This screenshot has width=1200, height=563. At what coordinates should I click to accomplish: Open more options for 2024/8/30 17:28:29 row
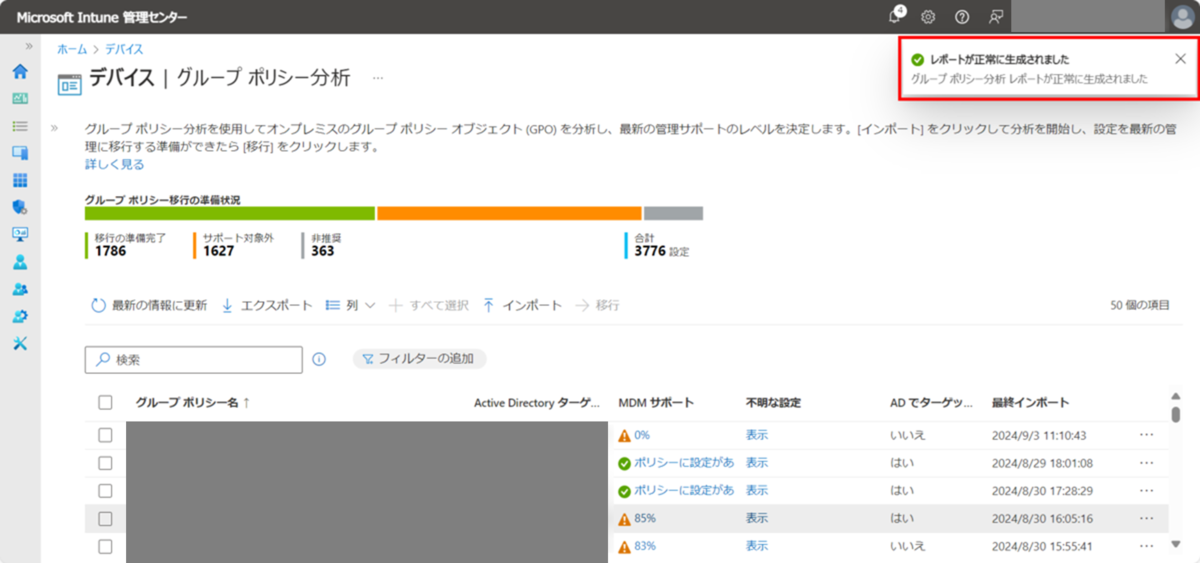pyautogui.click(x=1146, y=490)
